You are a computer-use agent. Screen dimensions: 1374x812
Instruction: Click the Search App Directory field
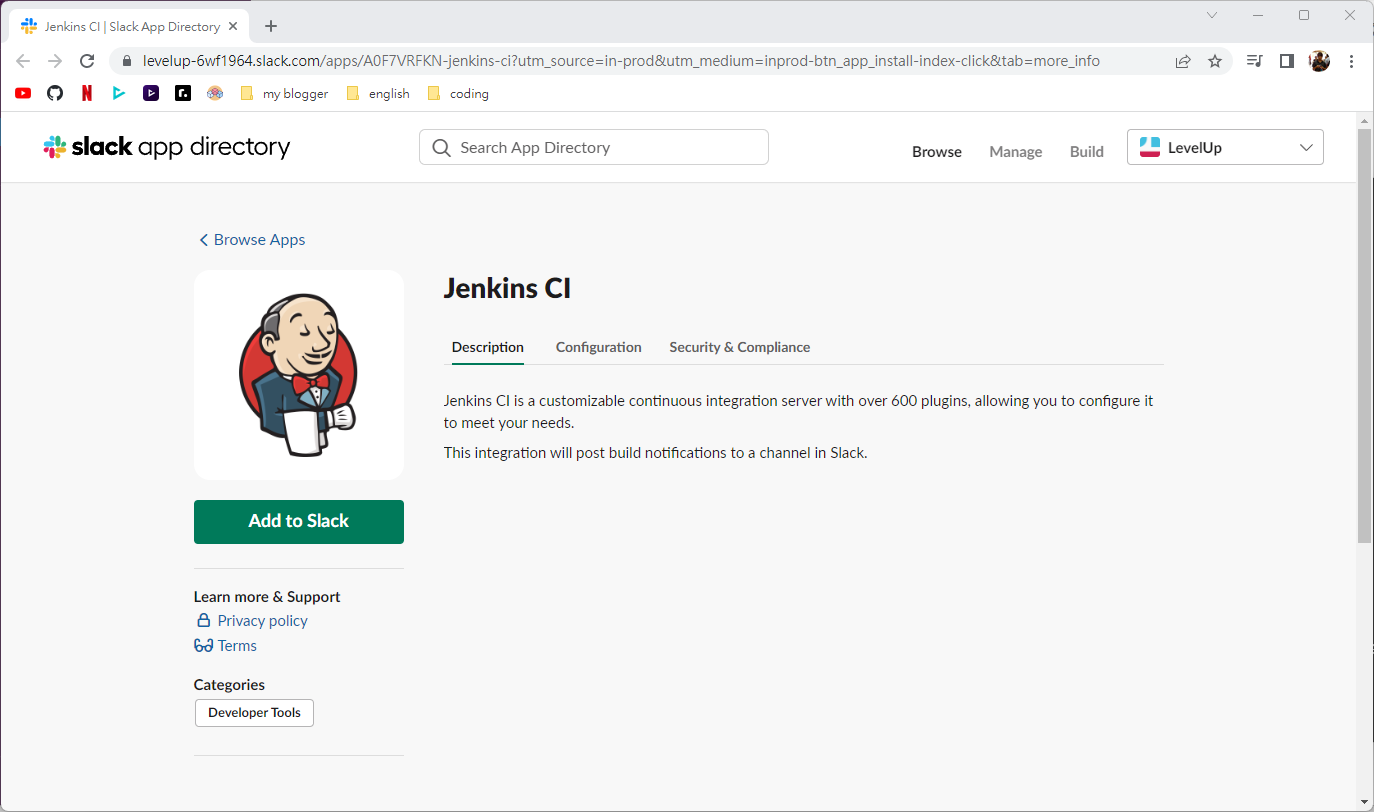pos(594,147)
